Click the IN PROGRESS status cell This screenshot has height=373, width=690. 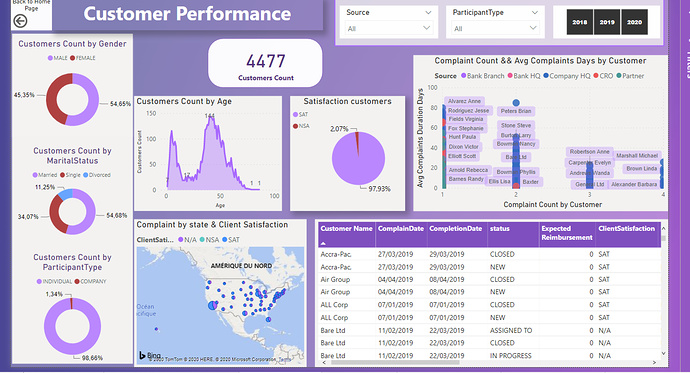click(x=510, y=355)
